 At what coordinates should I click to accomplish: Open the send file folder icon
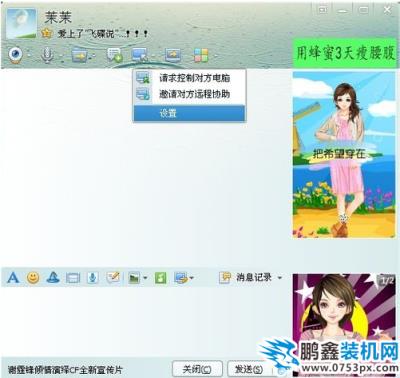[x=79, y=55]
